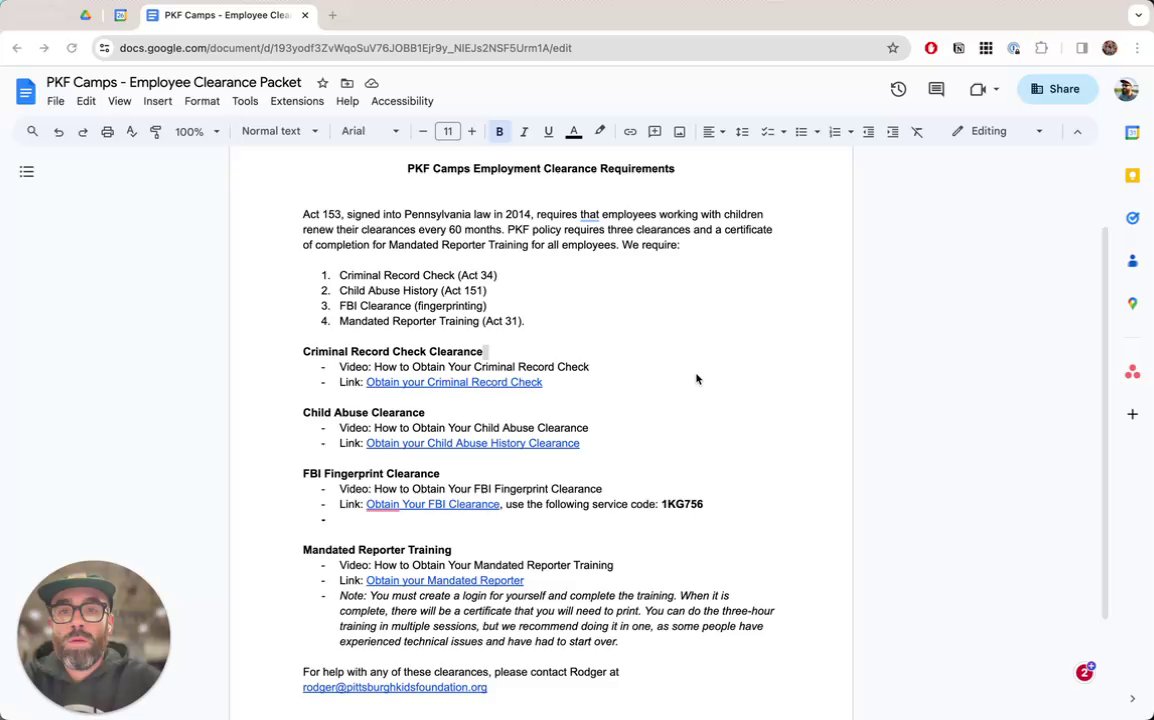Add a comment via toolbar icon
The width and height of the screenshot is (1154, 720).
654,132
